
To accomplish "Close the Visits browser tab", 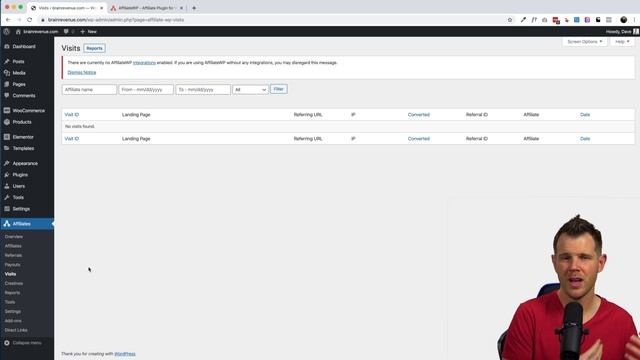I will tap(102, 8).
